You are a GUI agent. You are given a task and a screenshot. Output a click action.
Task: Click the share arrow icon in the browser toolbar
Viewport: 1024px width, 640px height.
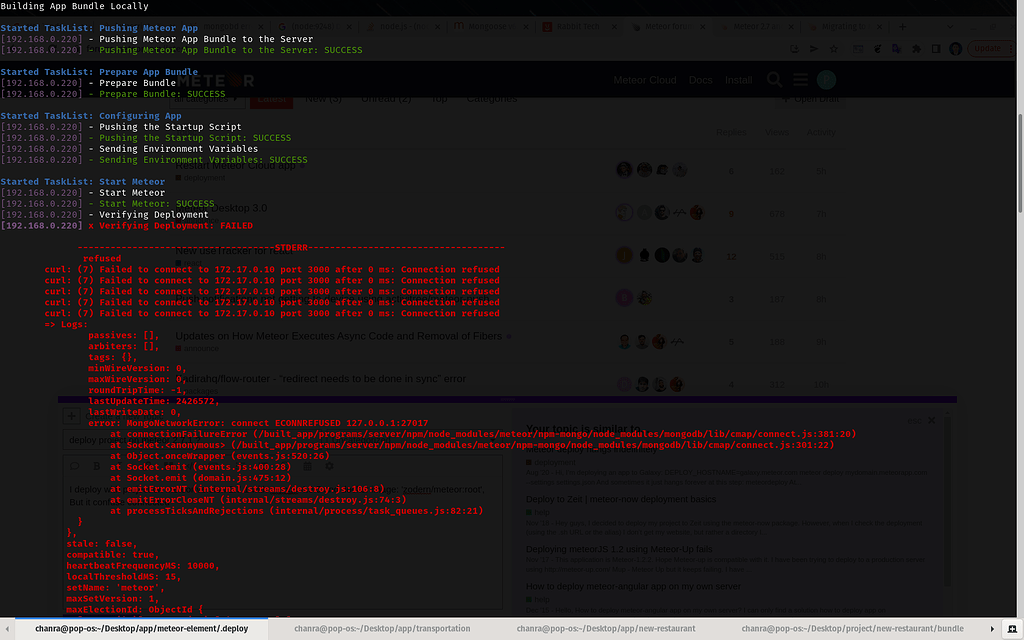[814, 48]
